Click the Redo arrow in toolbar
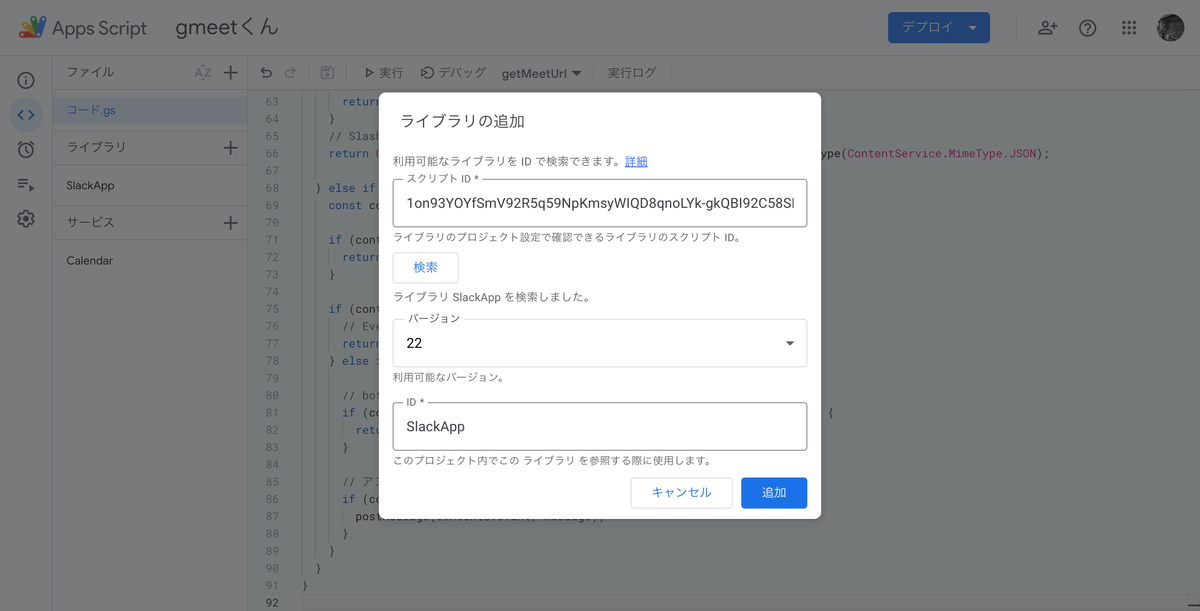 (x=290, y=72)
